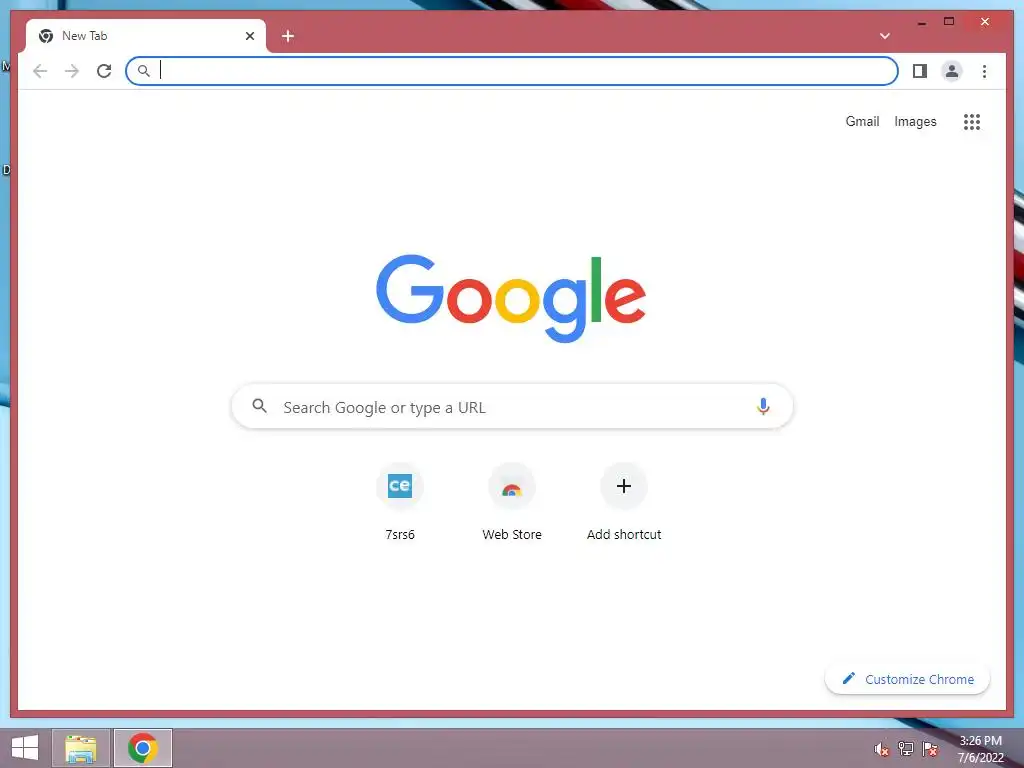Click the magnifier icon in the Google search box
The height and width of the screenshot is (768, 1024).
click(259, 406)
